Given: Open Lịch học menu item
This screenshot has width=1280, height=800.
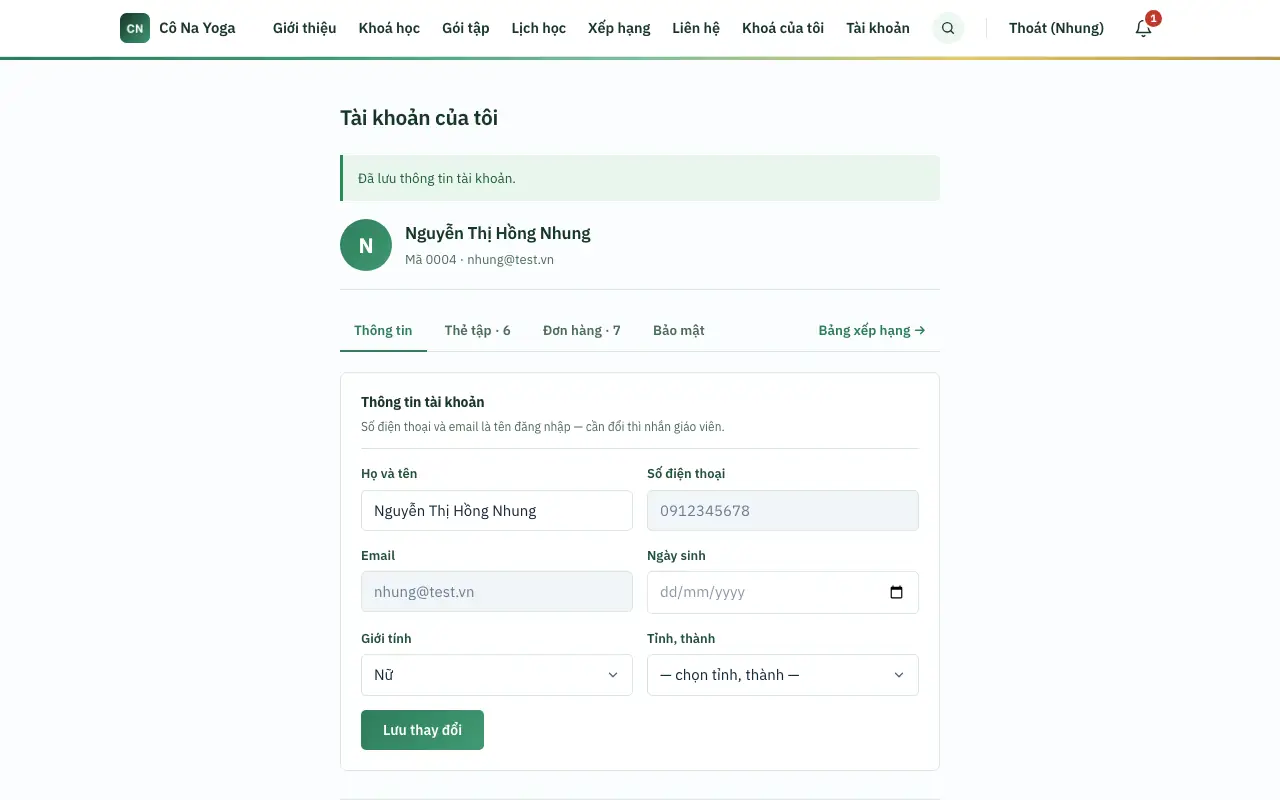Looking at the screenshot, I should tap(539, 28).
